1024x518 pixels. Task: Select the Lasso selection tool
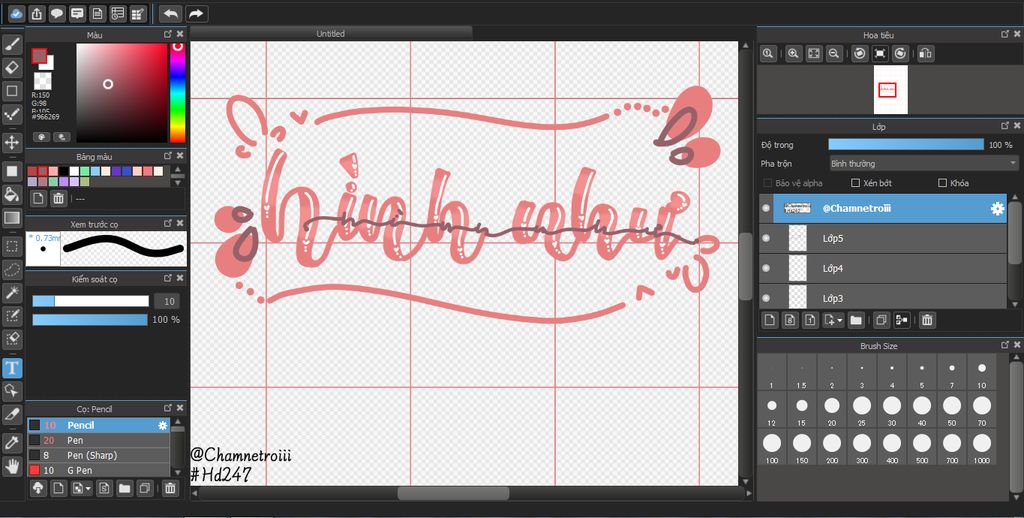[12, 269]
